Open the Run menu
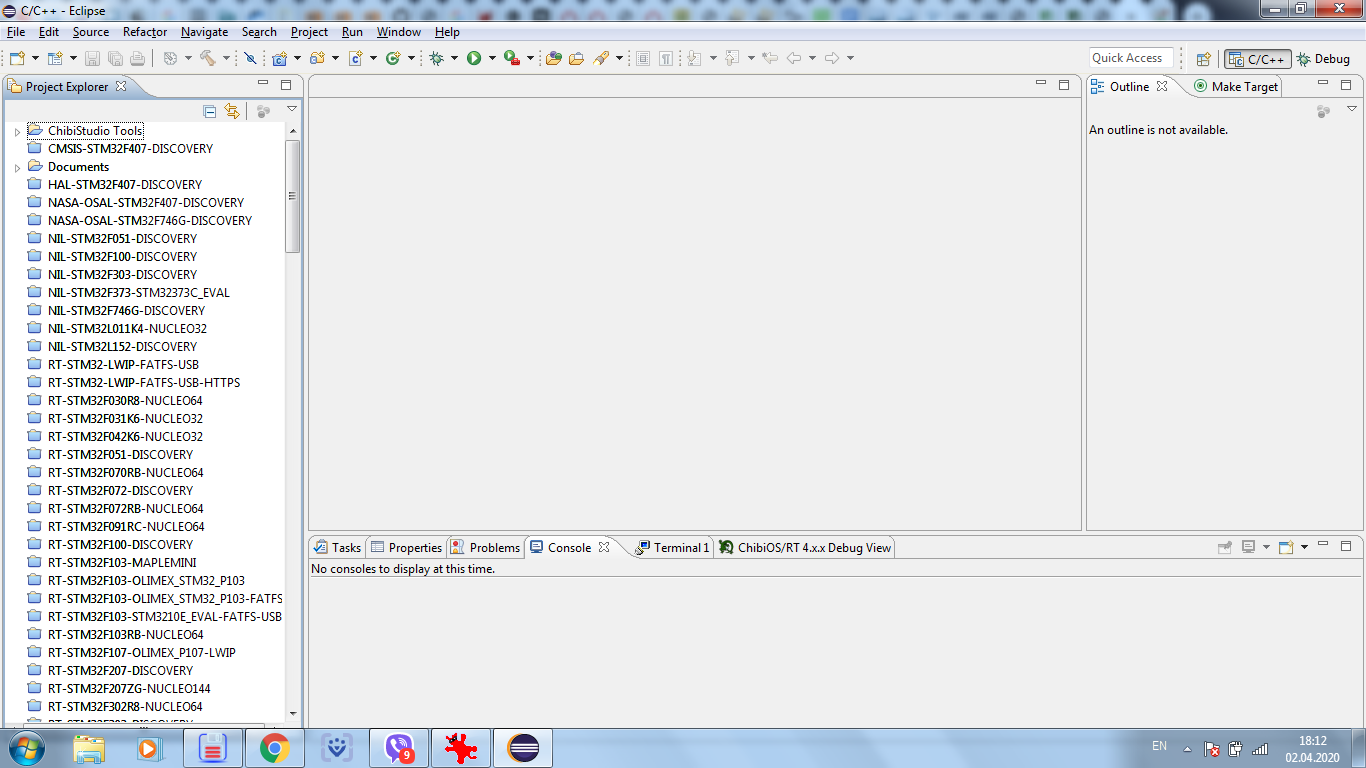The image size is (1366, 768). tap(352, 32)
